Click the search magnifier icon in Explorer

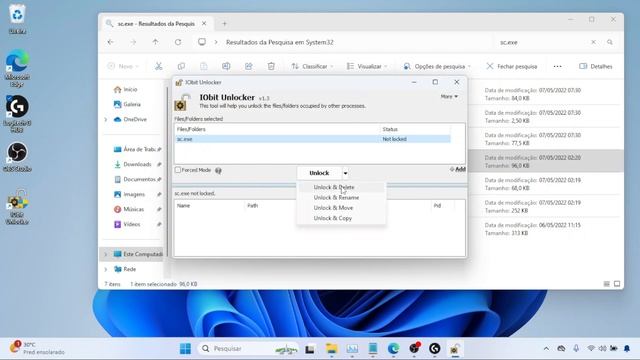point(610,42)
